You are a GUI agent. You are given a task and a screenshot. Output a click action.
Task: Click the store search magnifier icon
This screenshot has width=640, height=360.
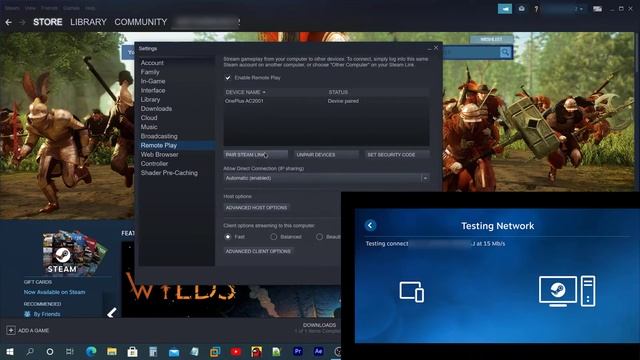click(x=505, y=52)
